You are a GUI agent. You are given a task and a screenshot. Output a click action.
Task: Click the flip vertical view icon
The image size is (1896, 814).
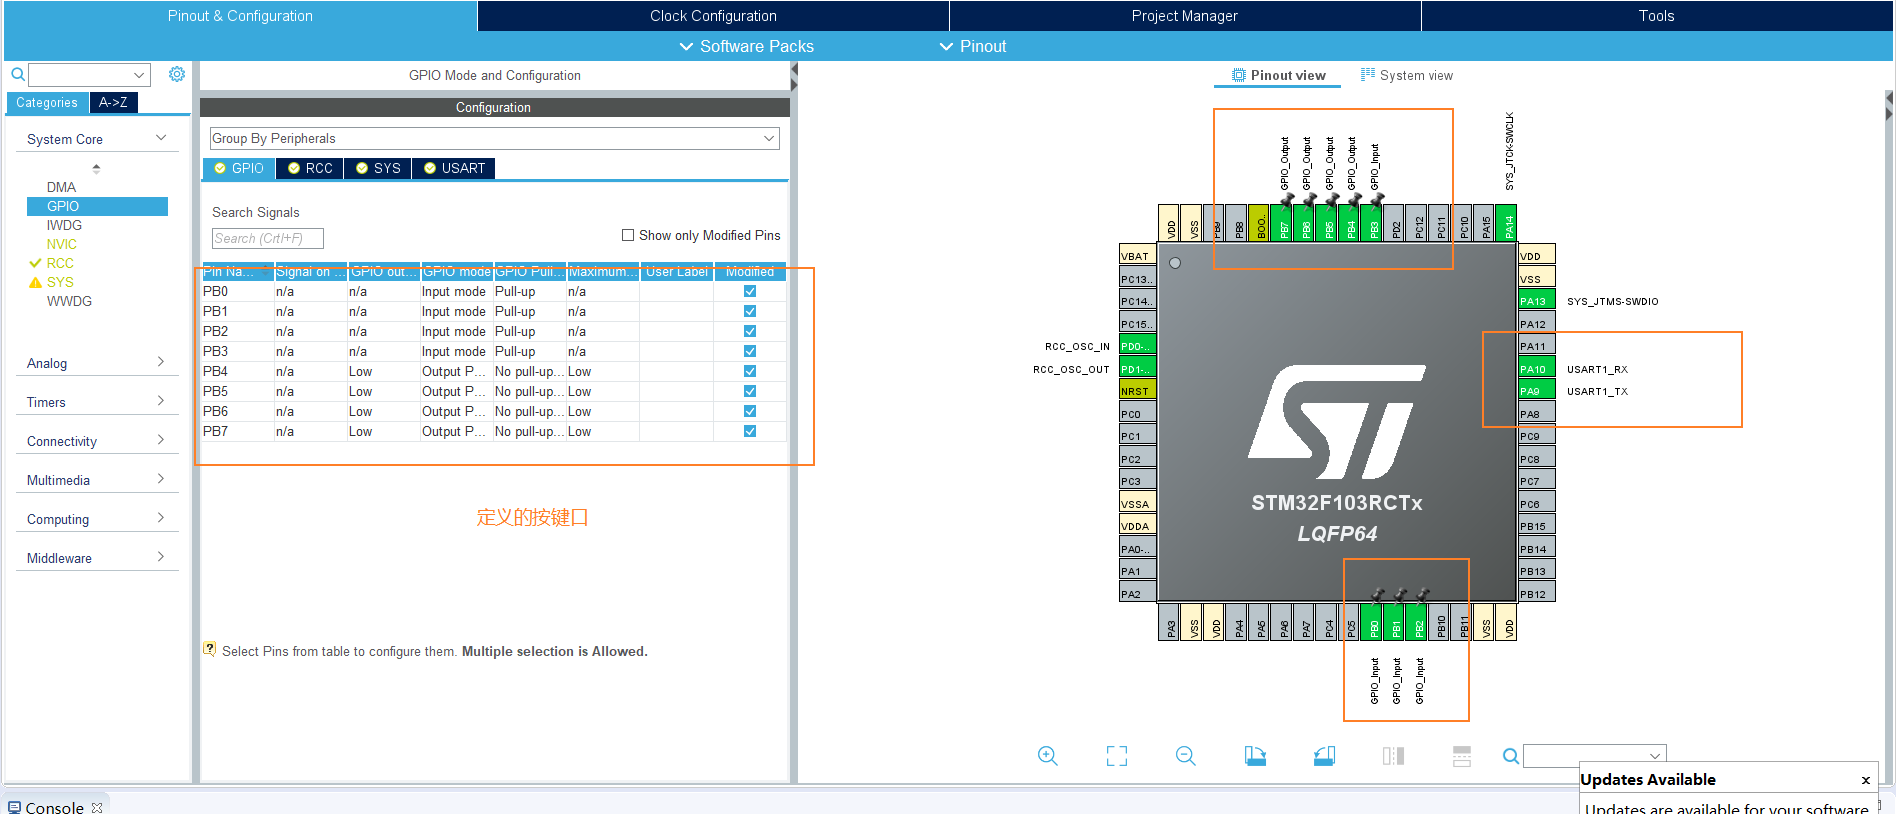click(1462, 756)
